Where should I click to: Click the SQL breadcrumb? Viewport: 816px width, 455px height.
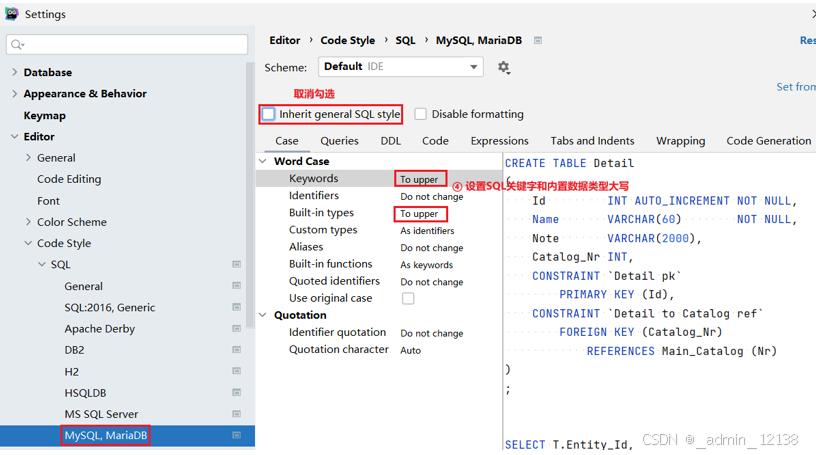[405, 40]
